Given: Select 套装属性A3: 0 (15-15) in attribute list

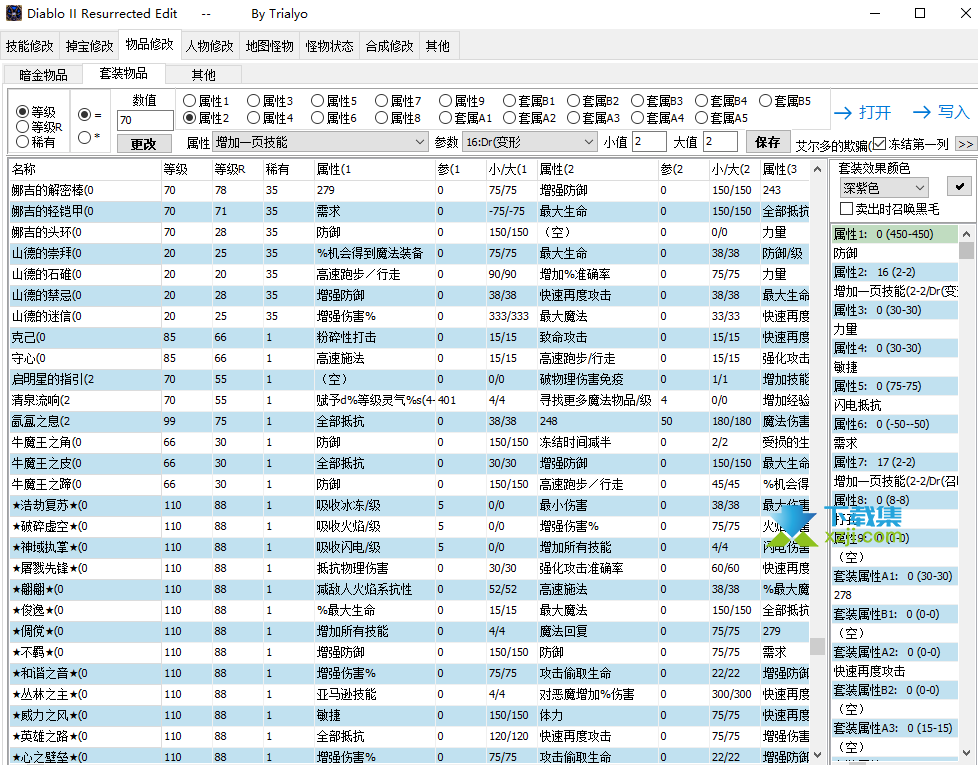Looking at the screenshot, I should pyautogui.click(x=895, y=728).
